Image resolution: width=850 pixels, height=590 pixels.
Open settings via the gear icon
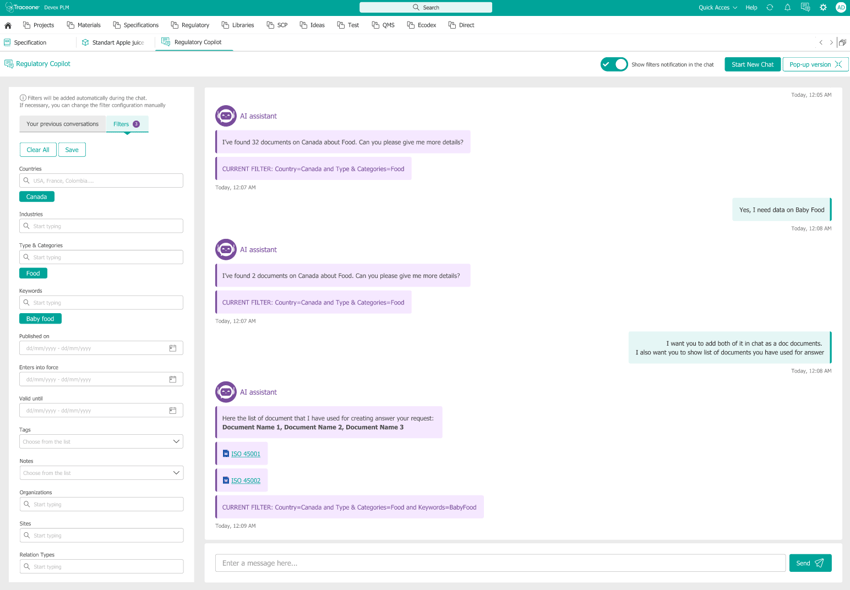click(x=823, y=7)
